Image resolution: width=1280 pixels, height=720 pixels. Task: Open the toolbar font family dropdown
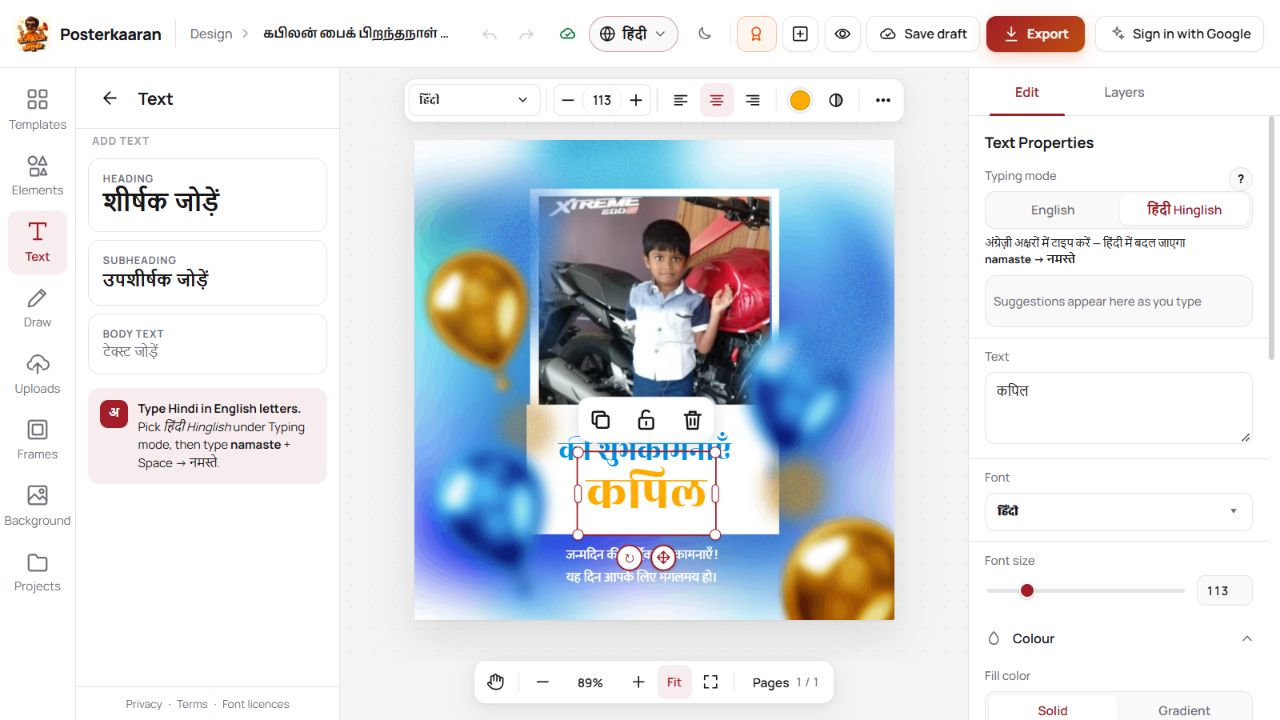tap(474, 100)
